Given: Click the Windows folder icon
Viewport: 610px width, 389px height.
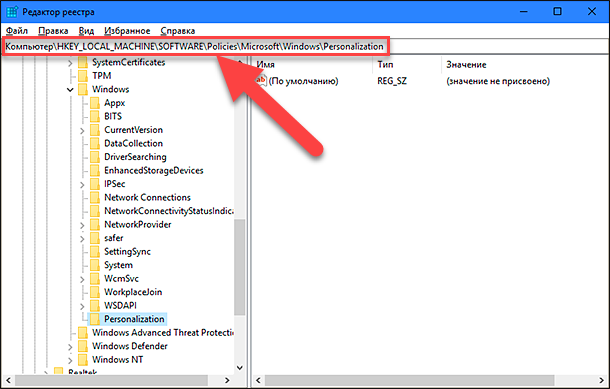Looking at the screenshot, I should pos(83,89).
